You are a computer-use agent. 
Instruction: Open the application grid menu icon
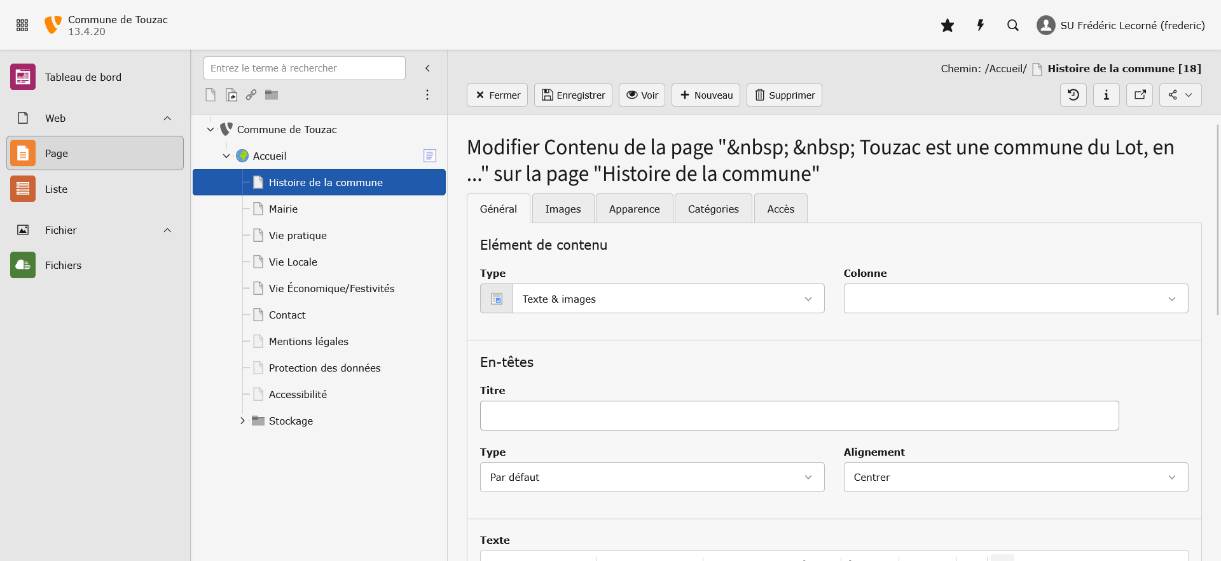click(22, 25)
